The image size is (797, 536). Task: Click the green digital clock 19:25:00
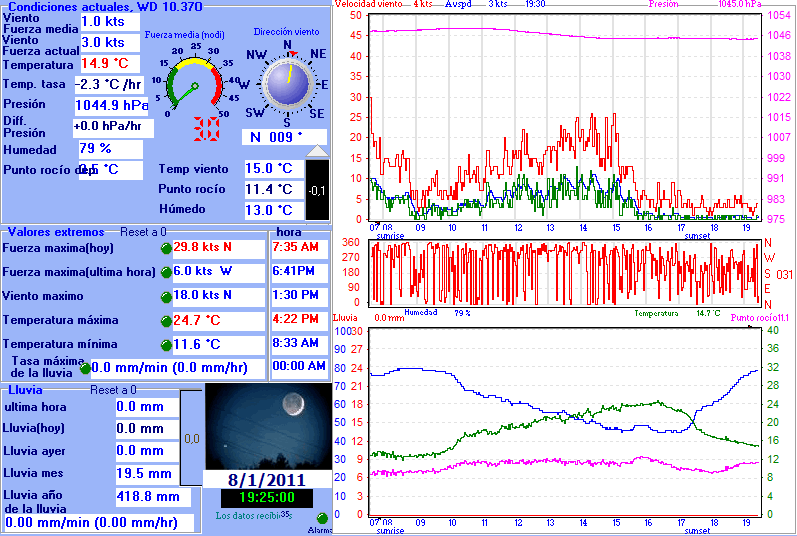click(x=258, y=497)
